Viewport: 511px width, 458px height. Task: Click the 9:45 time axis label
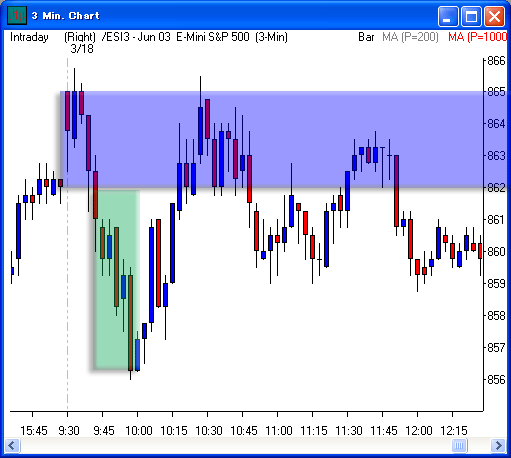[104, 431]
